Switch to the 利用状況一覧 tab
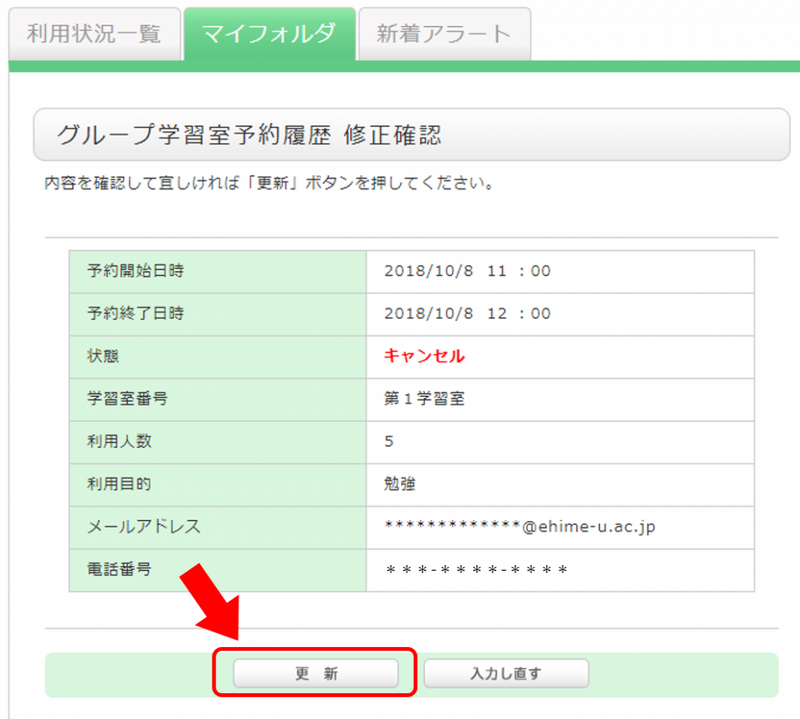Screen dimensions: 800x719 click(x=94, y=34)
